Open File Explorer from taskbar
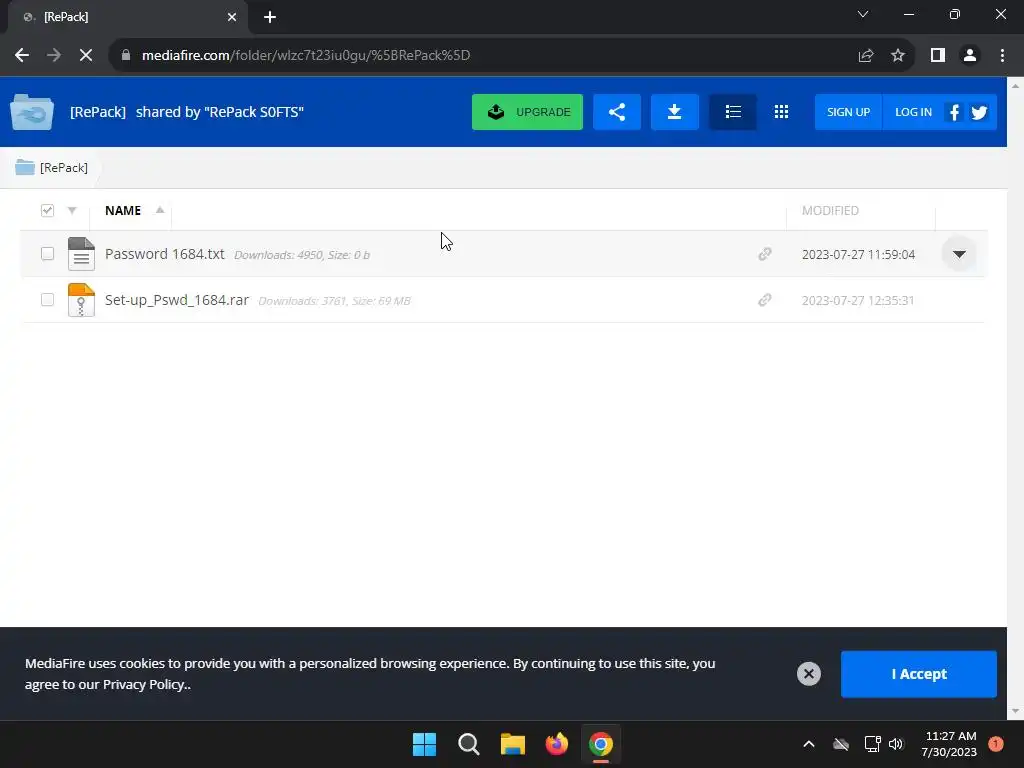Viewport: 1024px width, 768px height. 513,744
